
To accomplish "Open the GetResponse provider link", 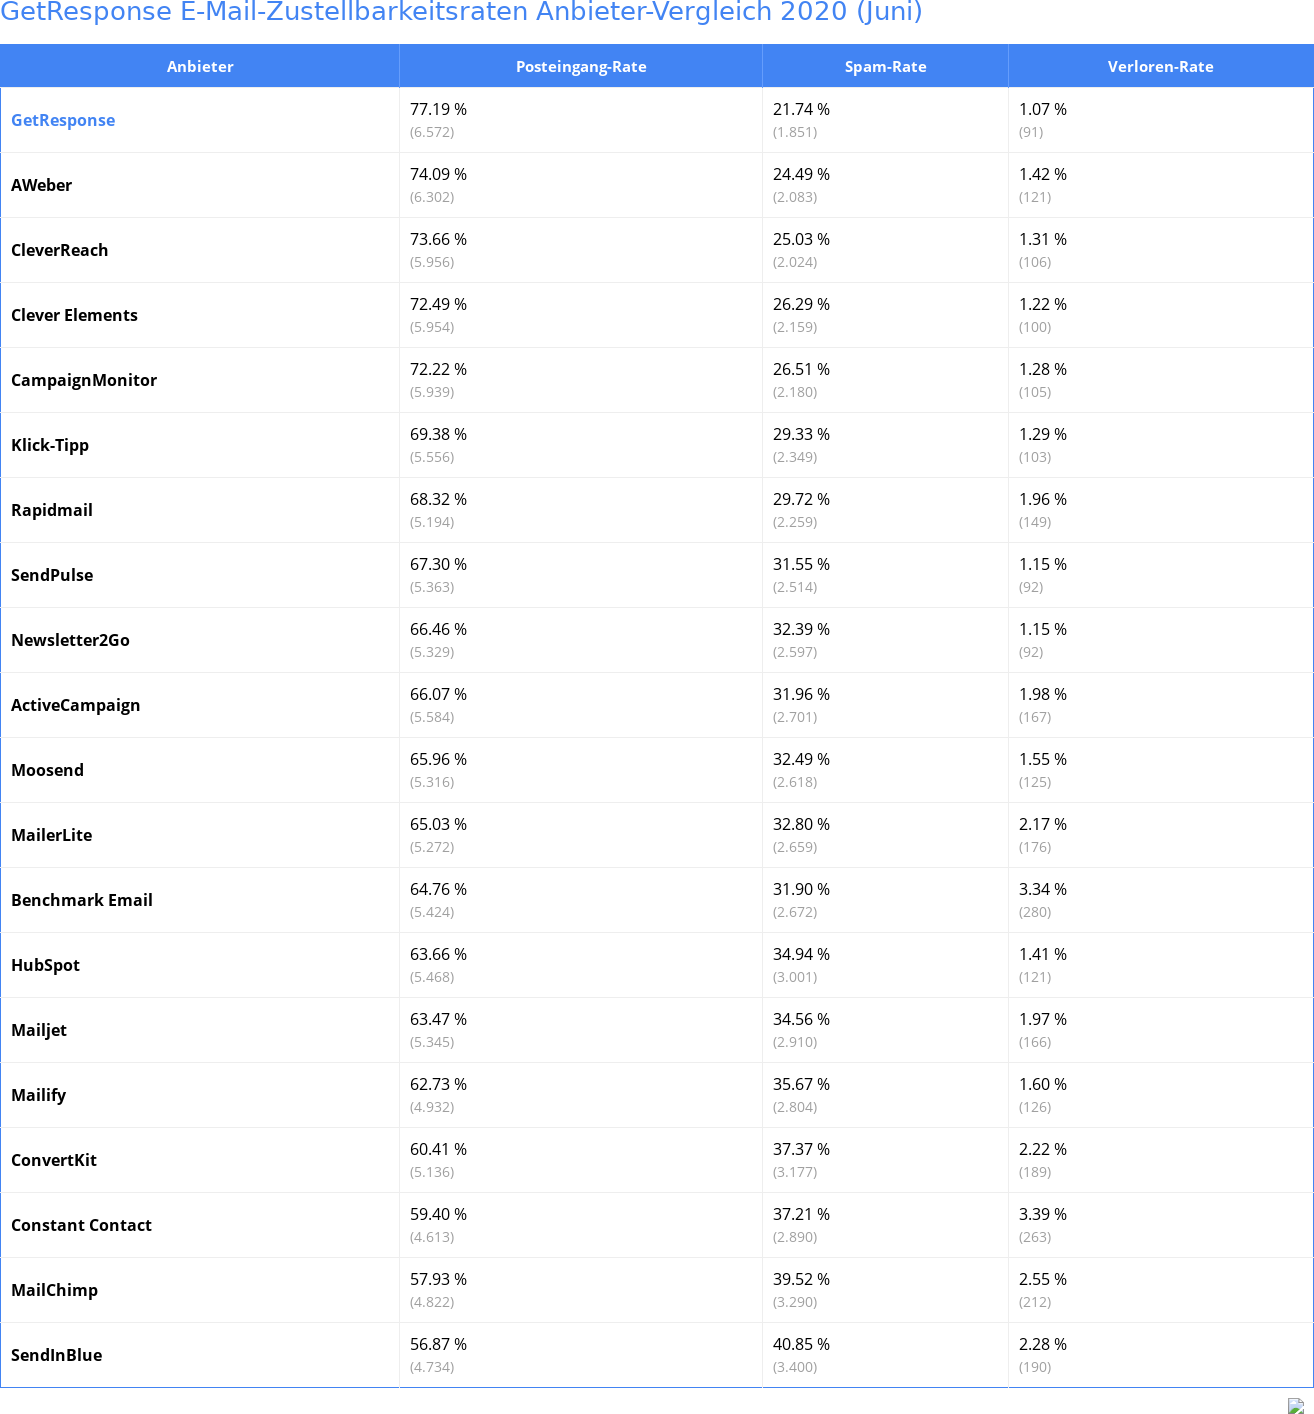I will pyautogui.click(x=63, y=120).
